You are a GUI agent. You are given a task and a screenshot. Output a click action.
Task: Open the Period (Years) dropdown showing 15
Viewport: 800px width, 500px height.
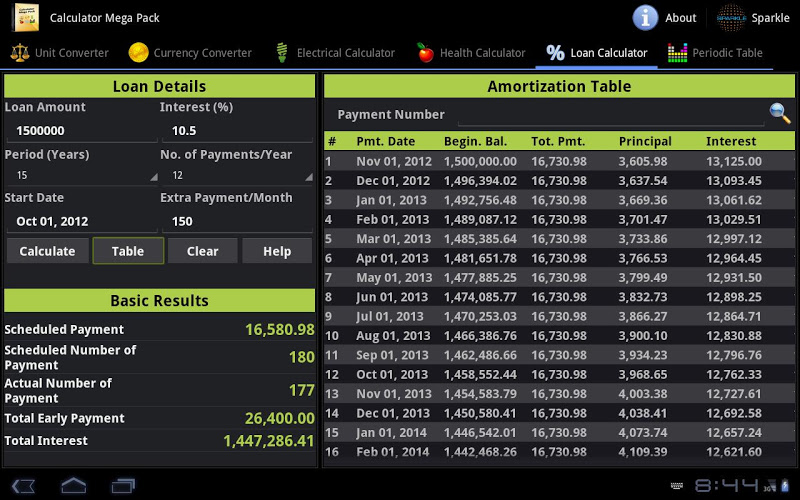click(x=82, y=175)
